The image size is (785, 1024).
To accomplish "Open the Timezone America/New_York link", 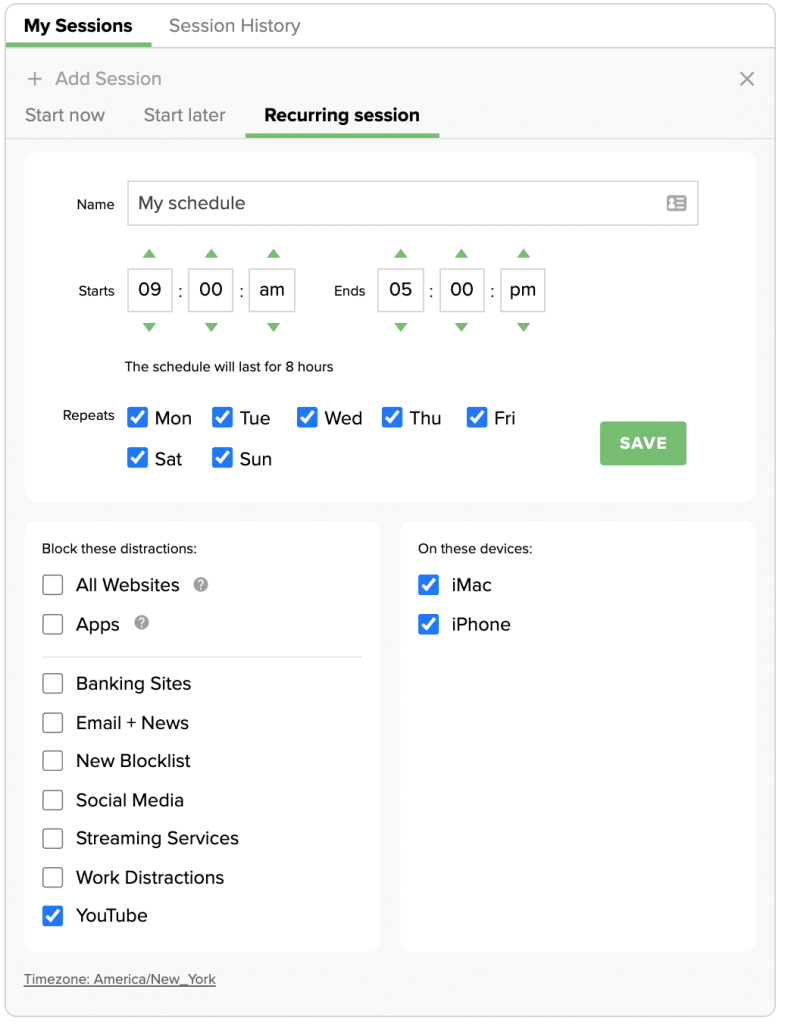I will pyautogui.click(x=119, y=979).
